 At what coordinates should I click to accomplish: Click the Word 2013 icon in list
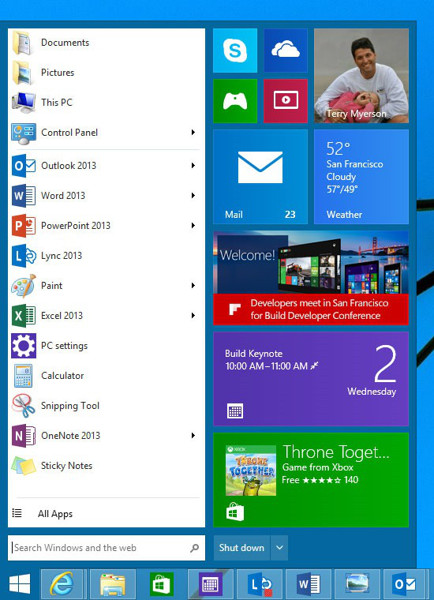click(23, 196)
